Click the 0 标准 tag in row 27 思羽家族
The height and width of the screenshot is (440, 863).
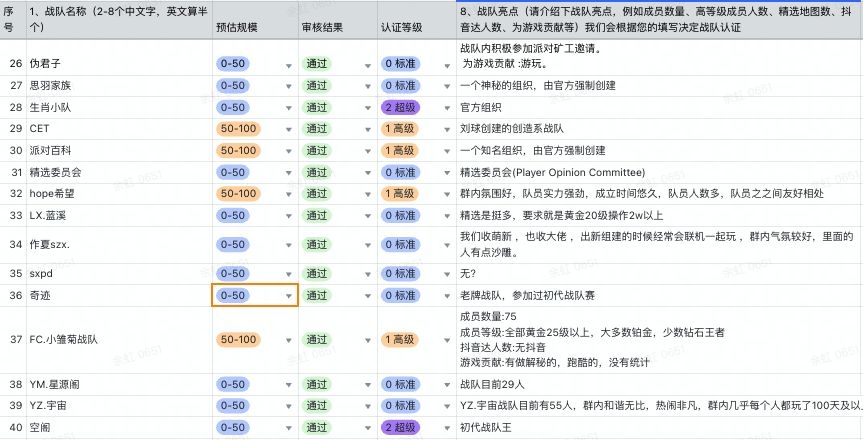click(400, 85)
